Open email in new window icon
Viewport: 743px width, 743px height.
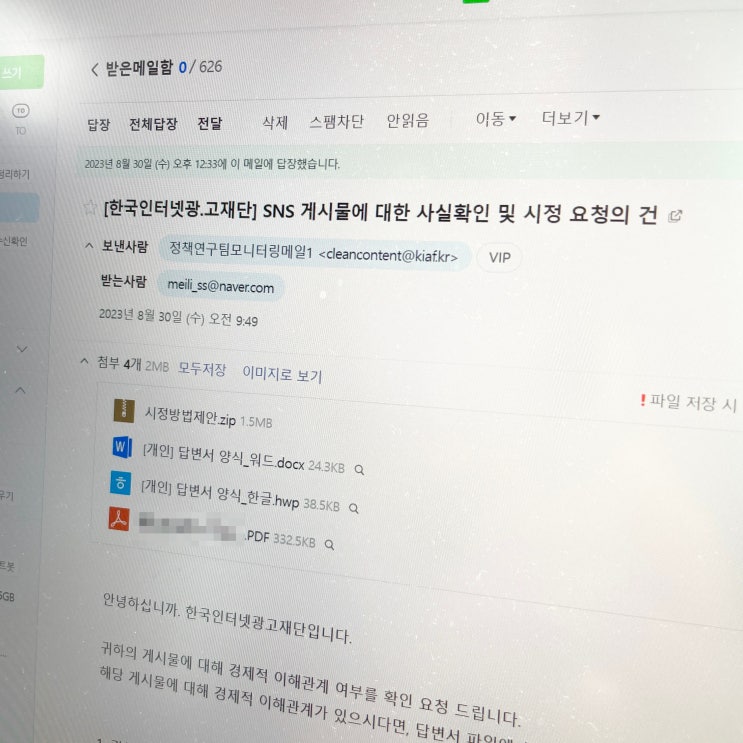675,216
